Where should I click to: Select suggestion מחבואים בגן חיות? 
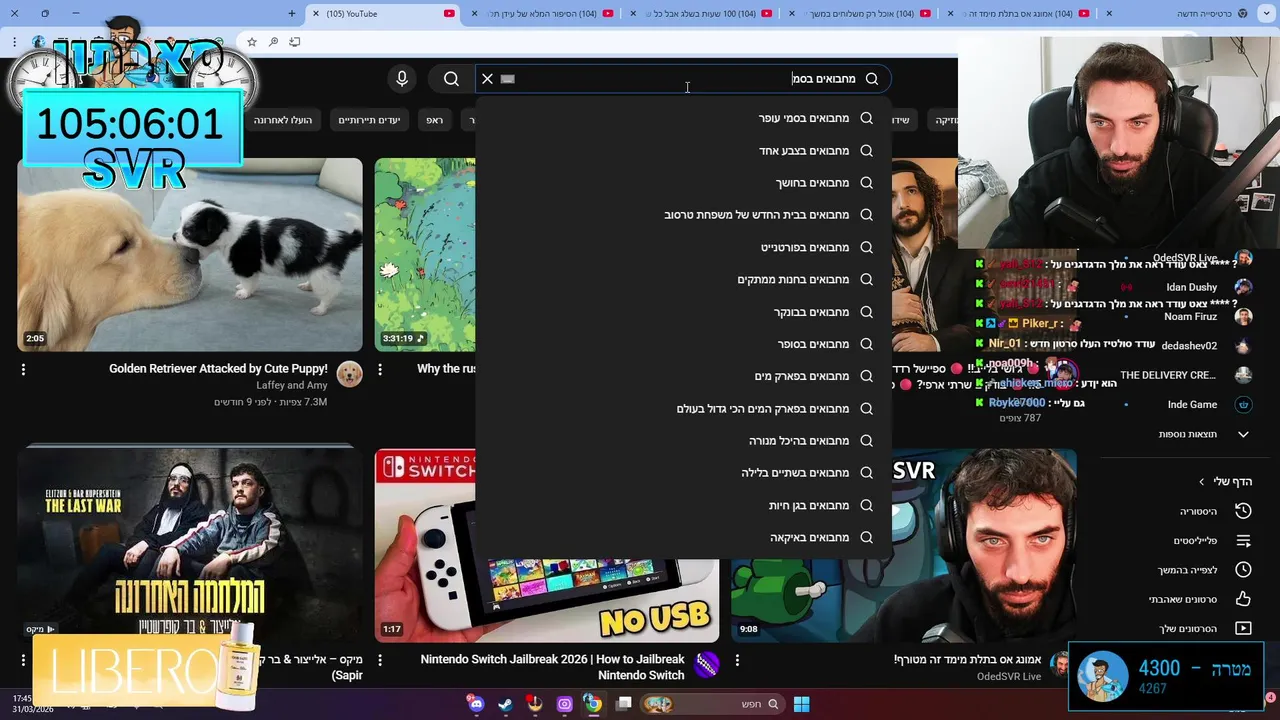point(683,505)
